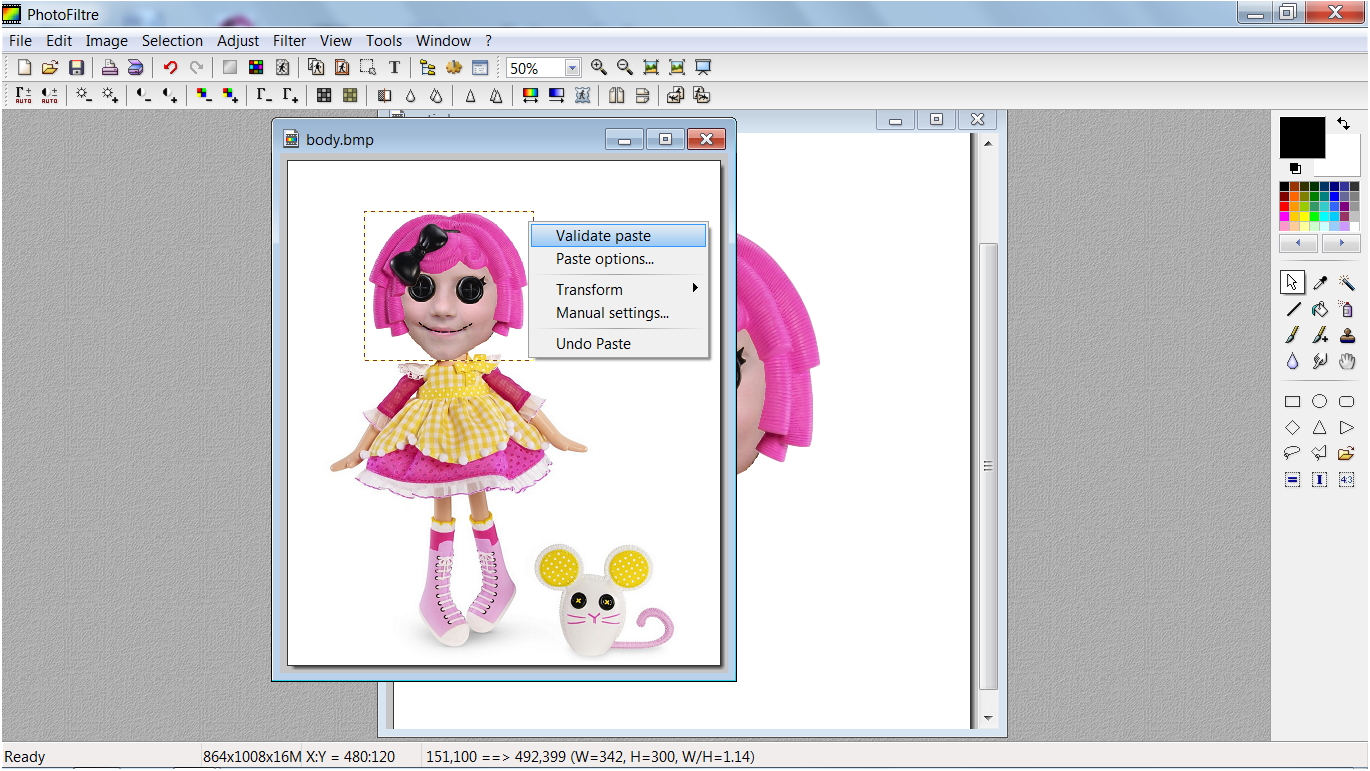Viewport: 1370px width, 771px height.
Task: Choose Manual settings... from the context menu
Action: click(619, 313)
